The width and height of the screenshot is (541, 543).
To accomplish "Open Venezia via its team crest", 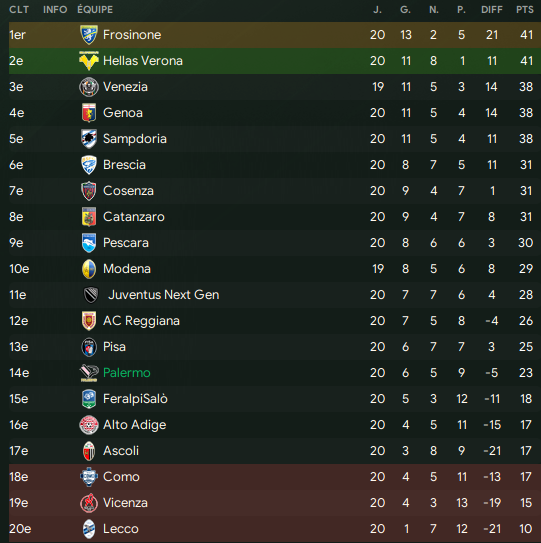I will pyautogui.click(x=89, y=87).
